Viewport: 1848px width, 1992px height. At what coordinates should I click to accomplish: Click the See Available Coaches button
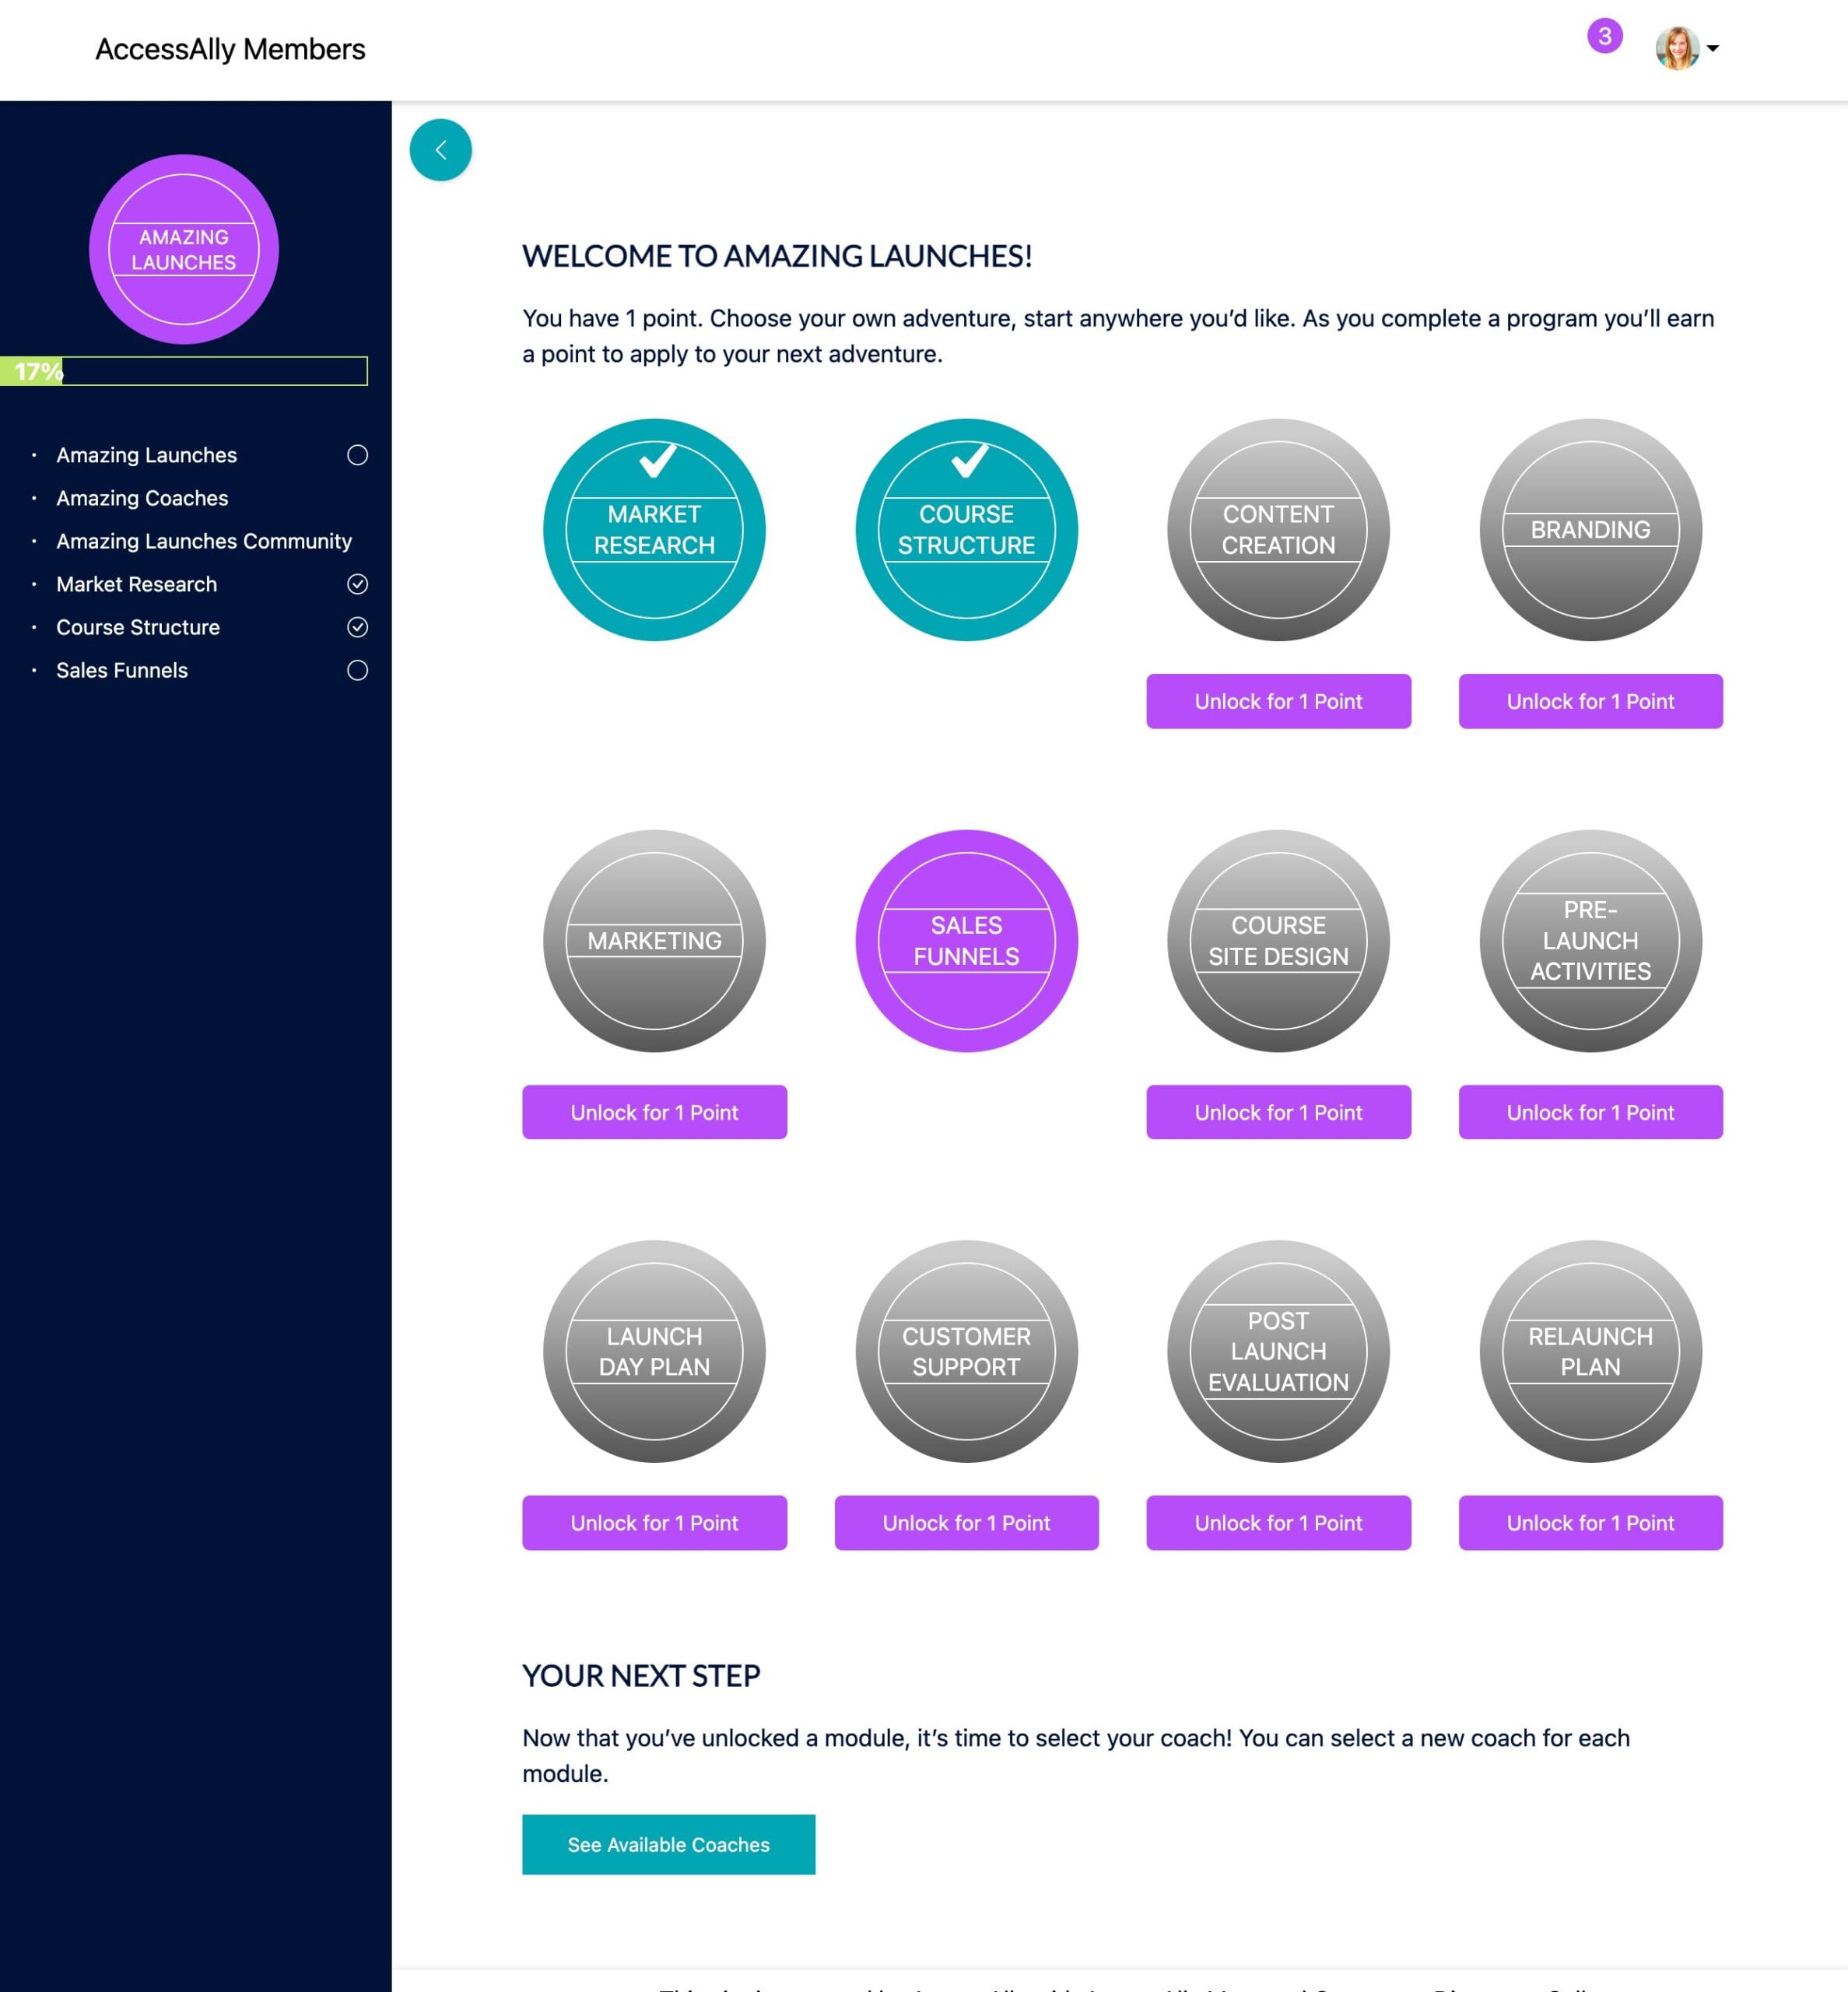(x=668, y=1844)
